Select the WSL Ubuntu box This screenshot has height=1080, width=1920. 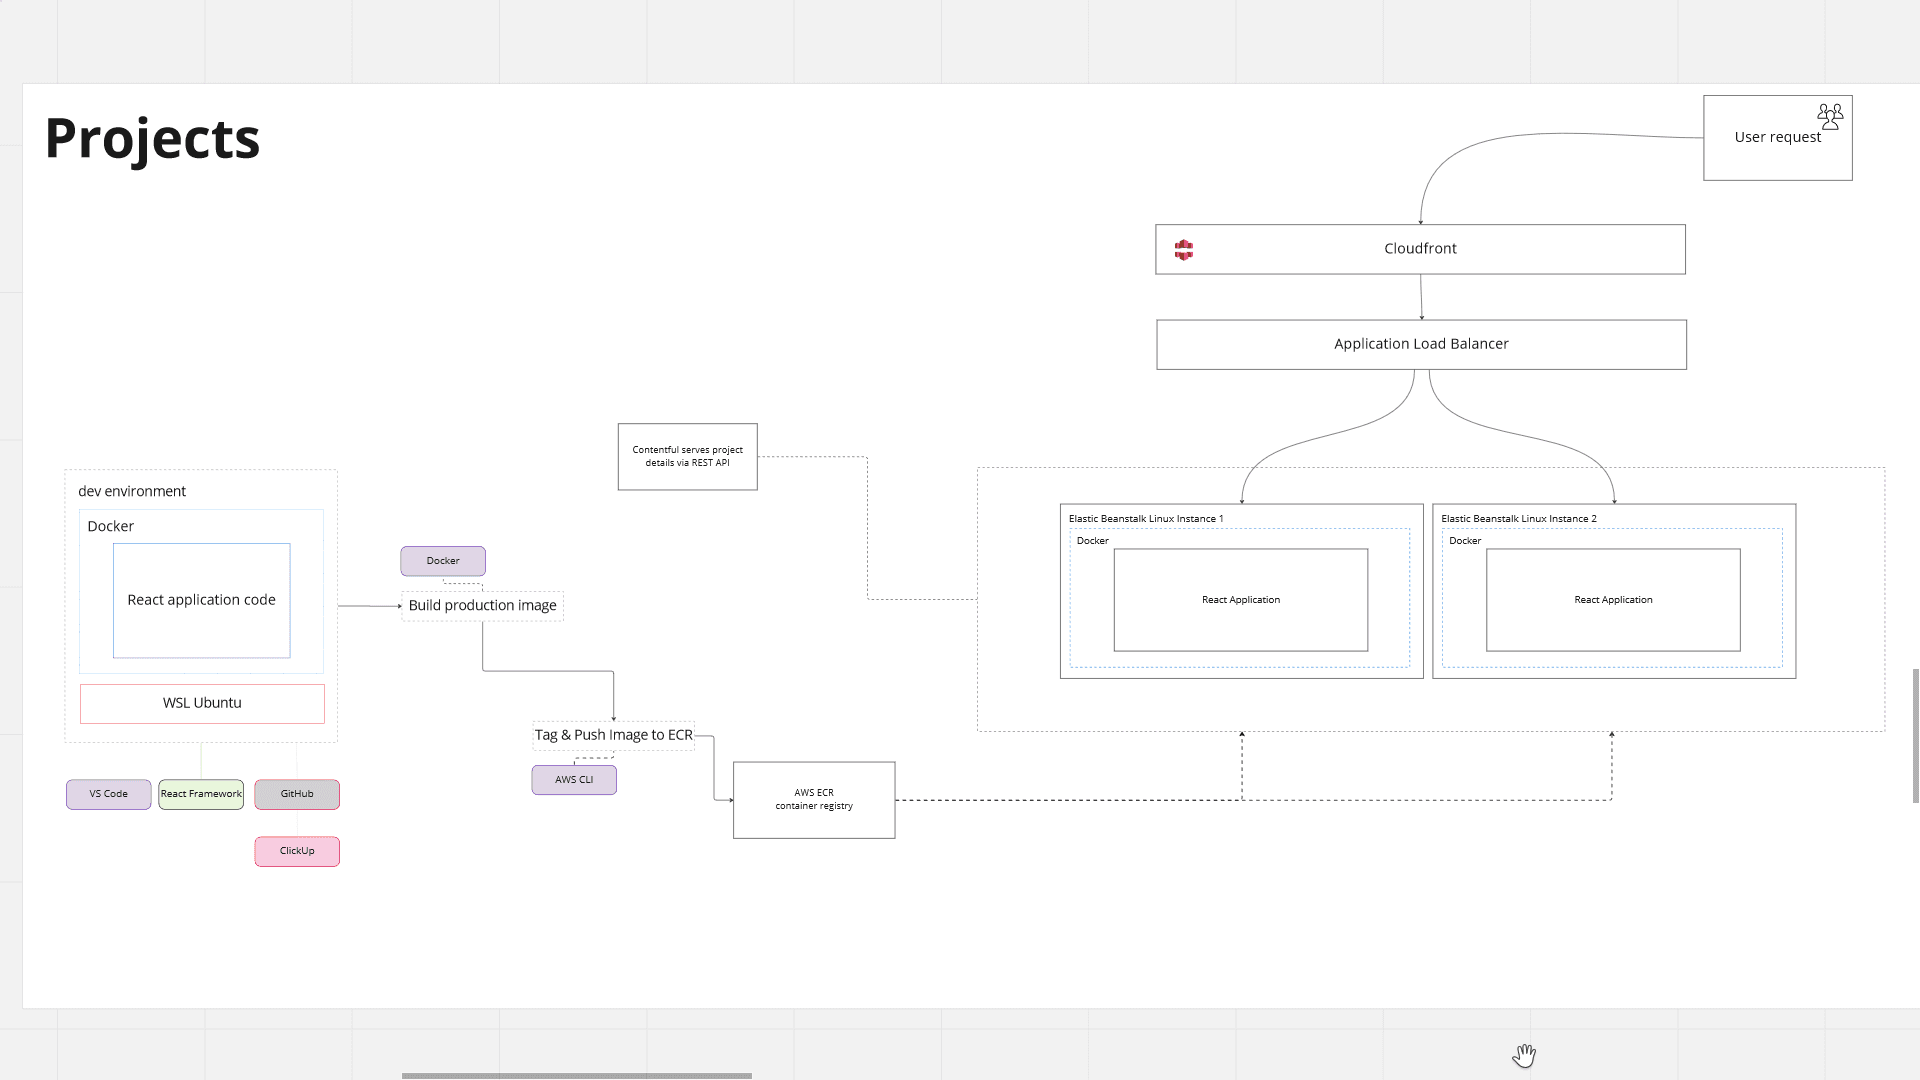coord(202,703)
